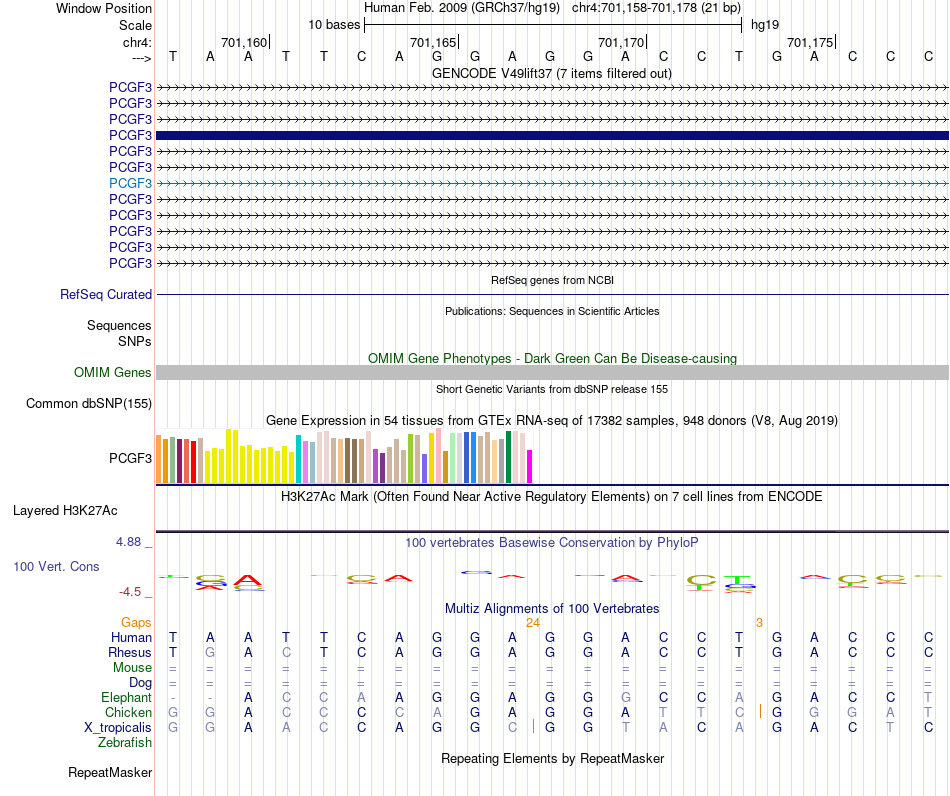The width and height of the screenshot is (950, 796).
Task: Click the Common dbSNP(155) track label
Action: (89, 403)
